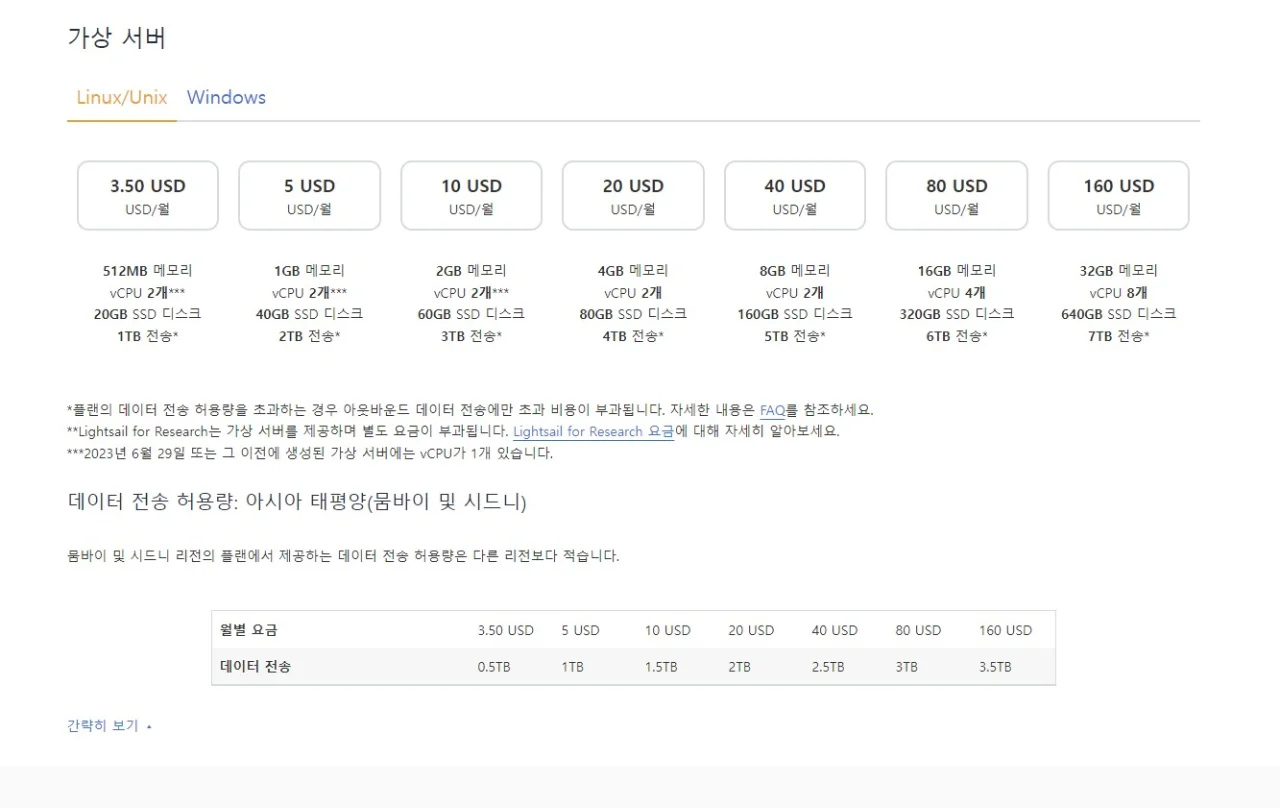Select the 10 USD plan card

(471, 196)
